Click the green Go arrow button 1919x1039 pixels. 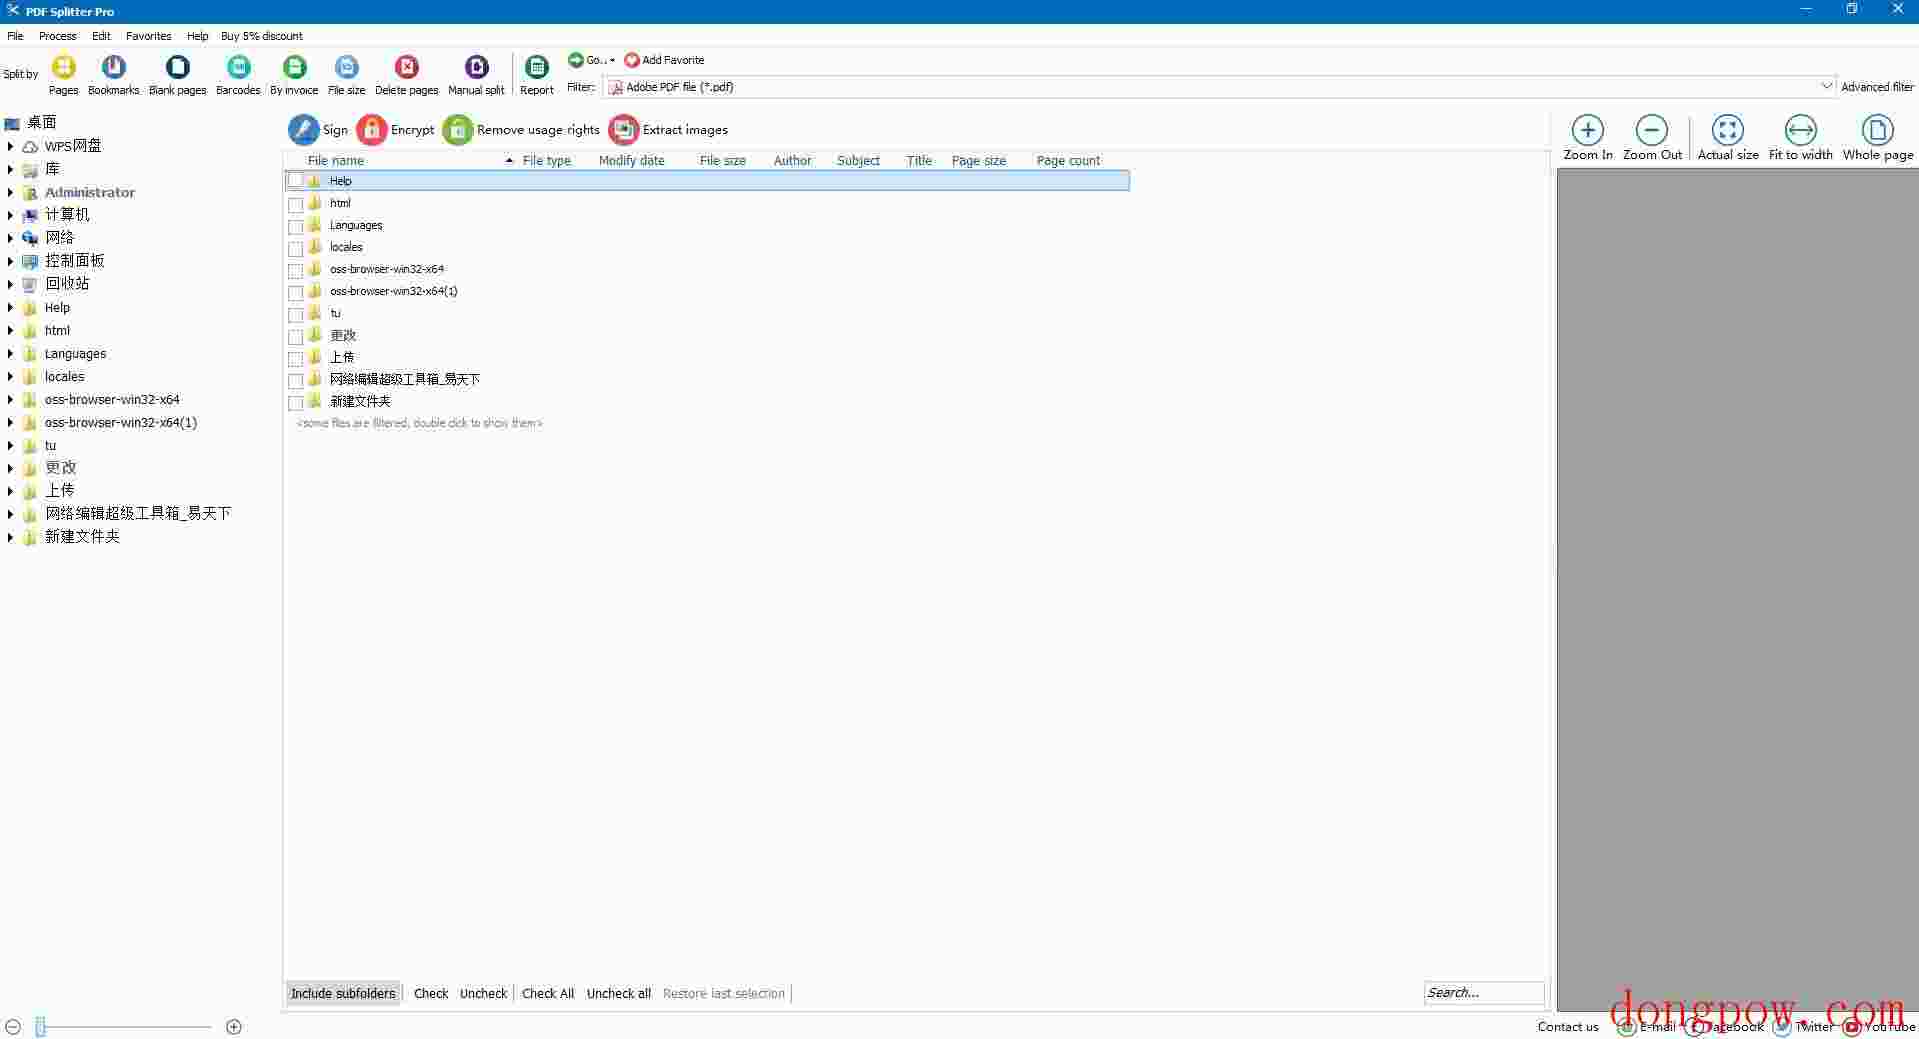click(x=575, y=60)
